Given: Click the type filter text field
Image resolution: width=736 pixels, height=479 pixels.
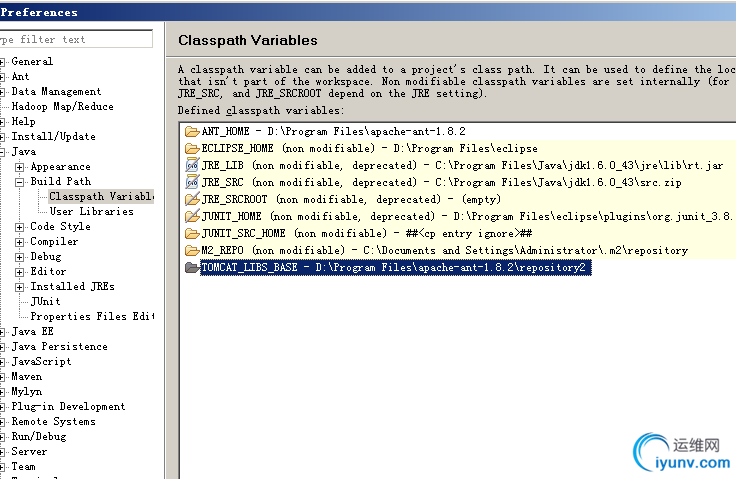Looking at the screenshot, I should pos(76,39).
